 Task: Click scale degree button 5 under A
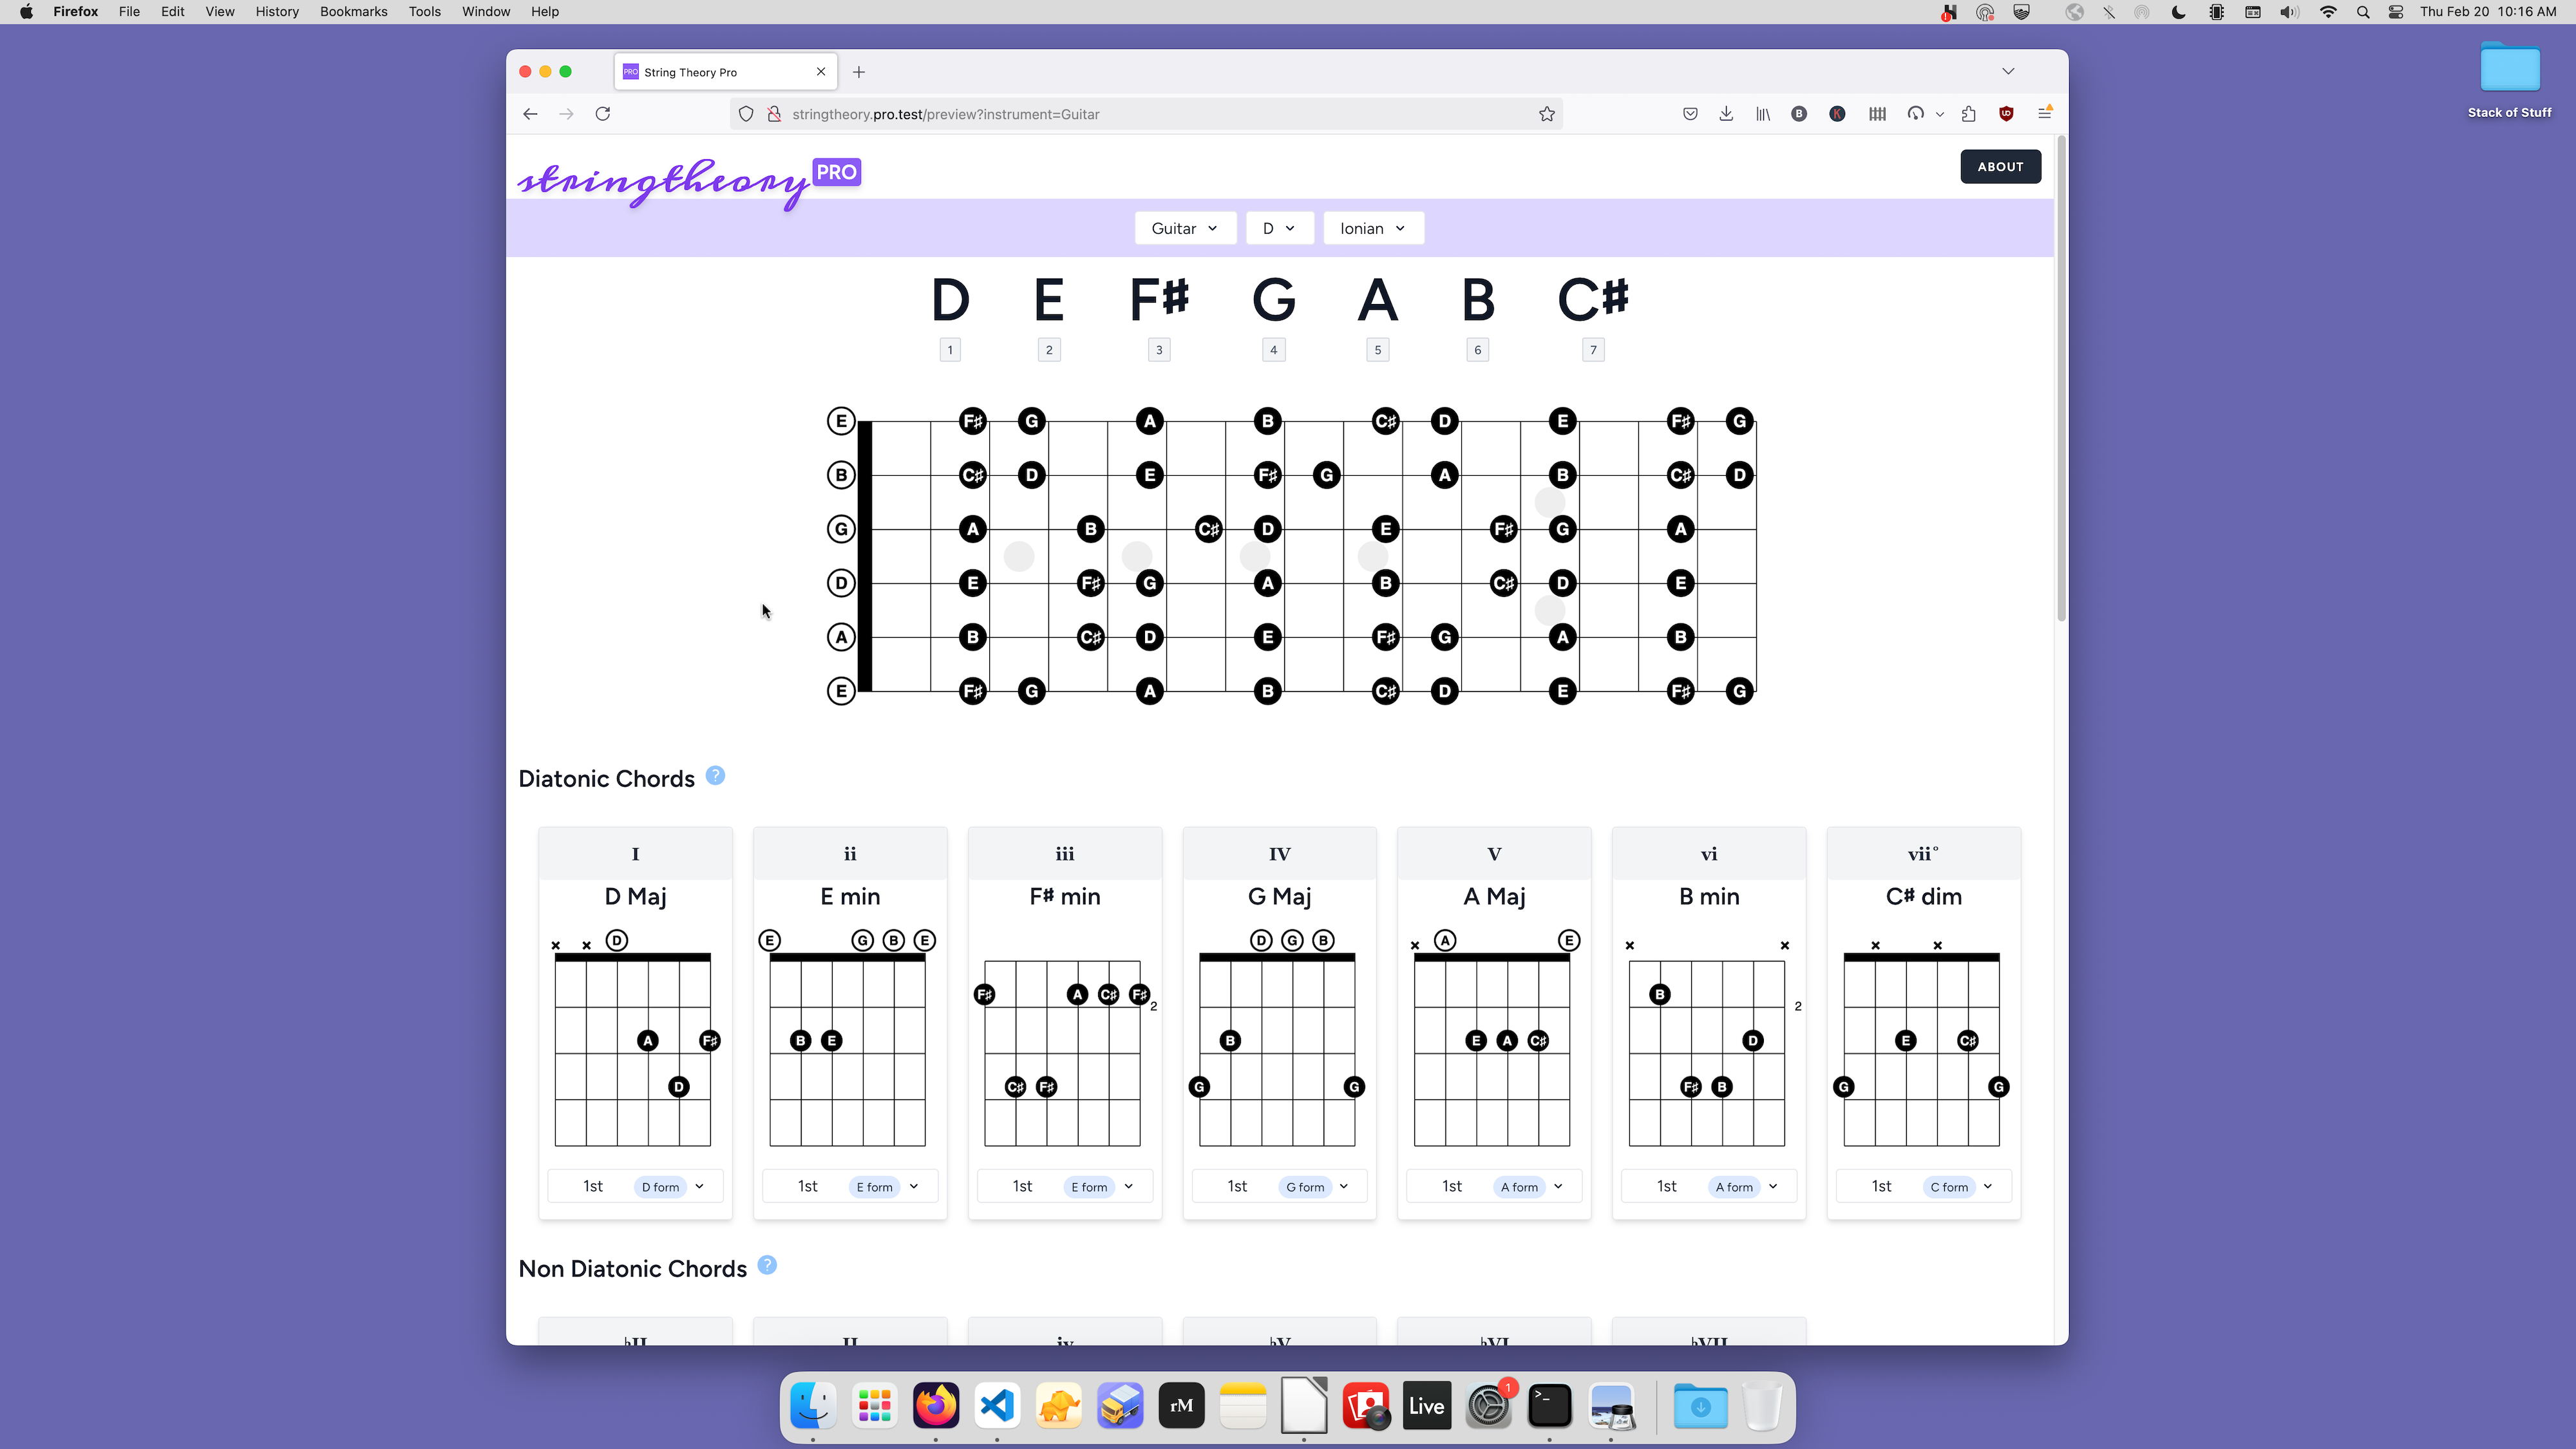pos(1378,350)
